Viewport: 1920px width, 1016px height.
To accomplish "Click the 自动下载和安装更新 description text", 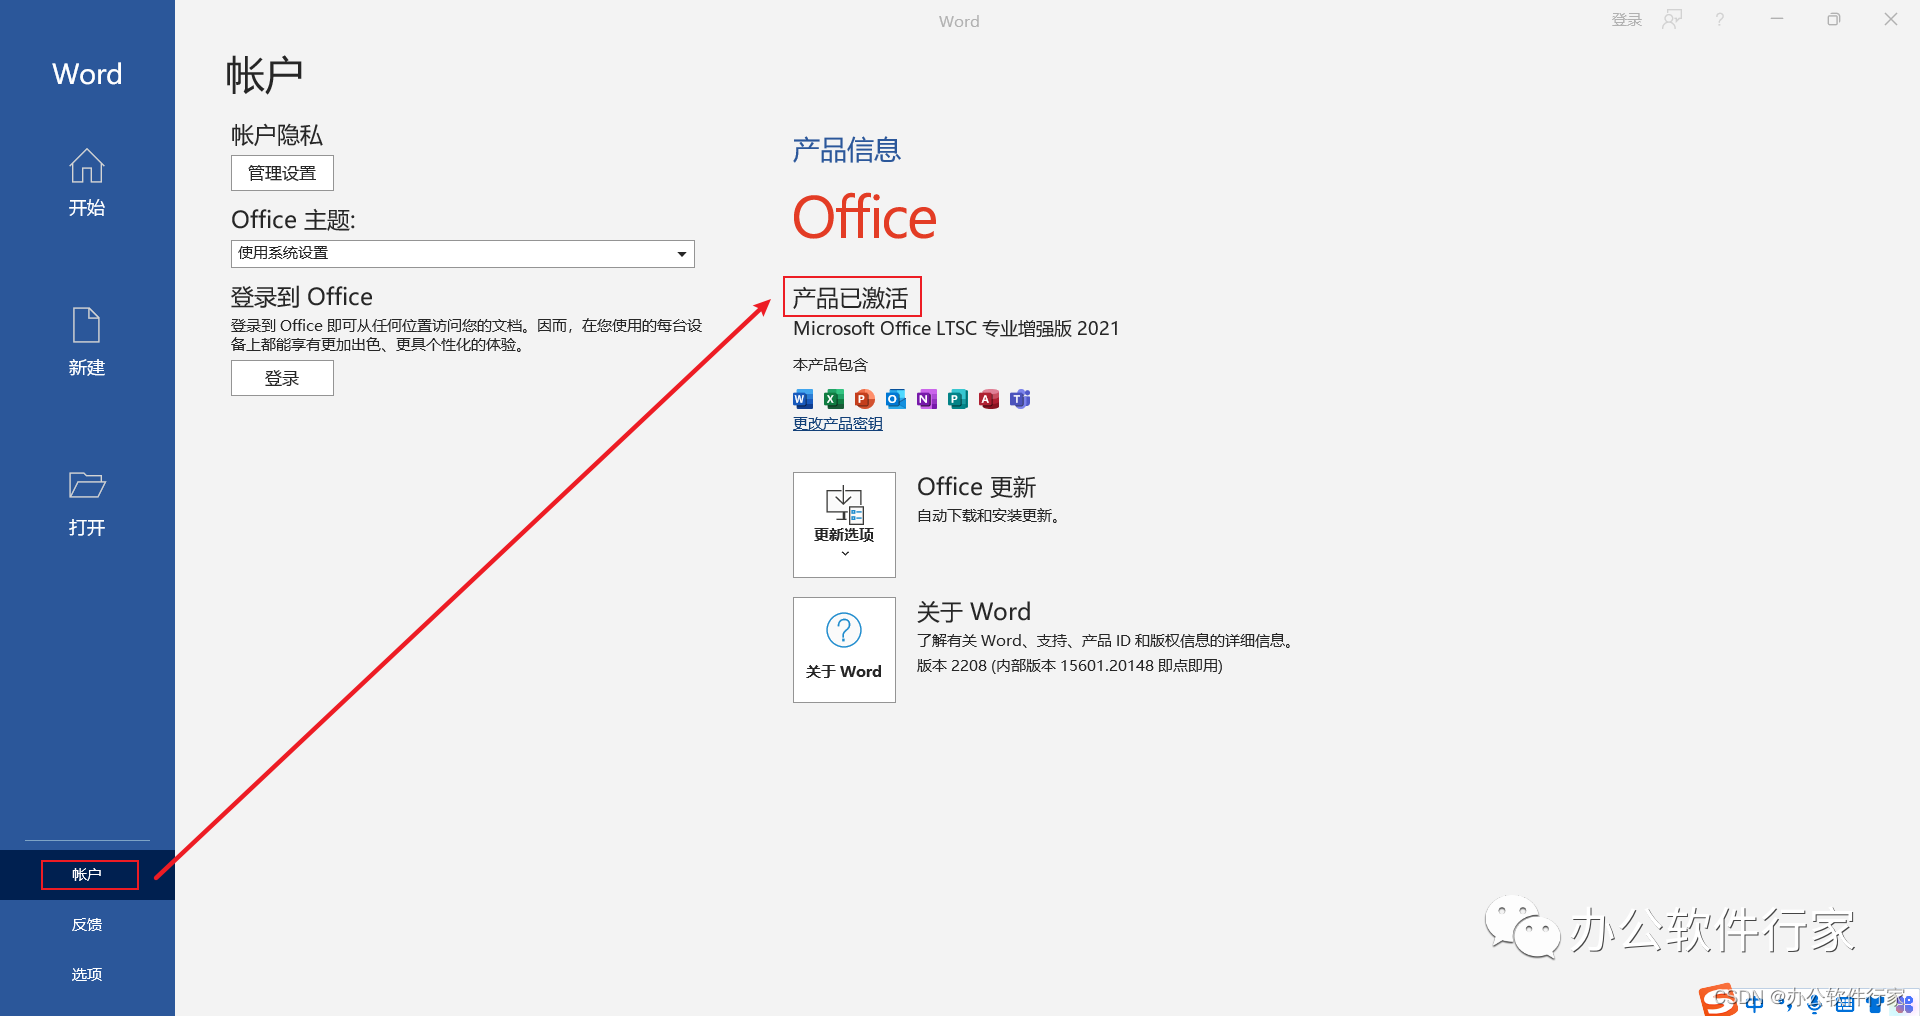I will (989, 516).
